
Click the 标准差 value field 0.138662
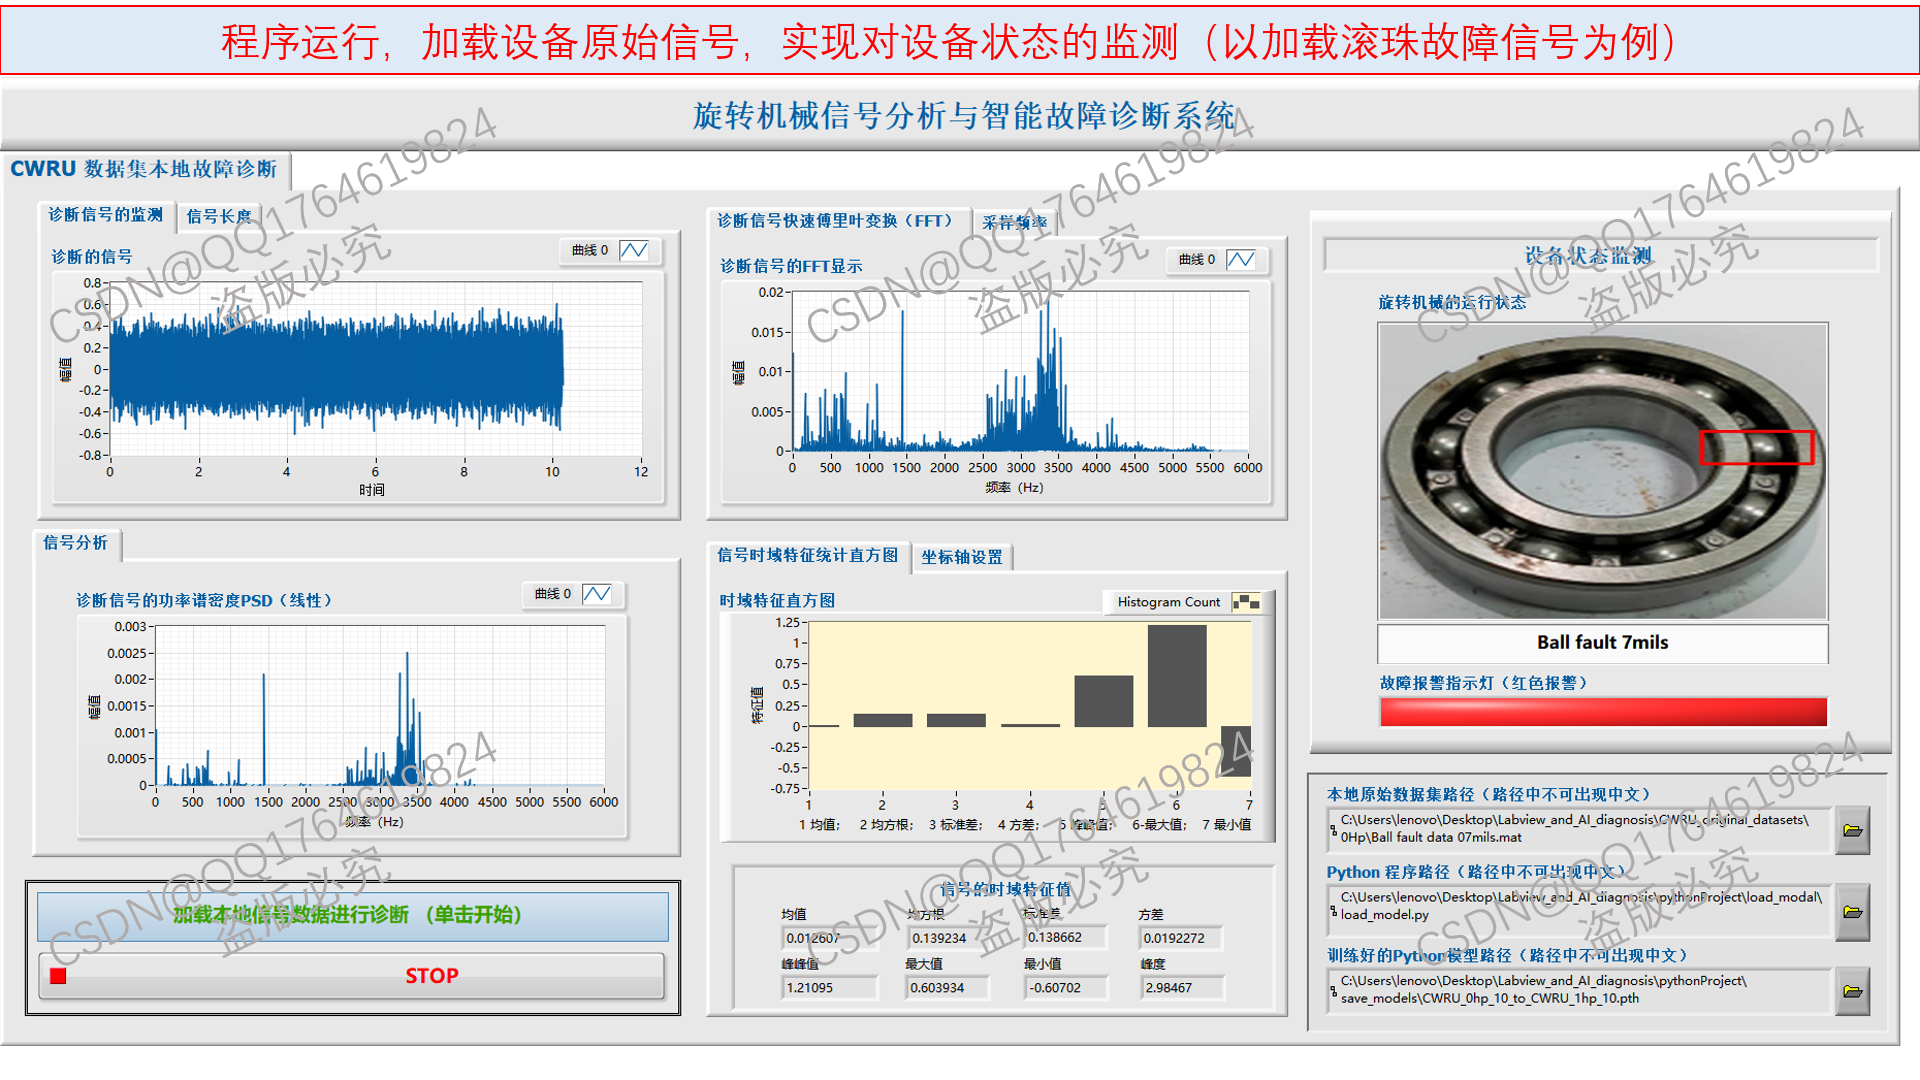coord(1067,937)
